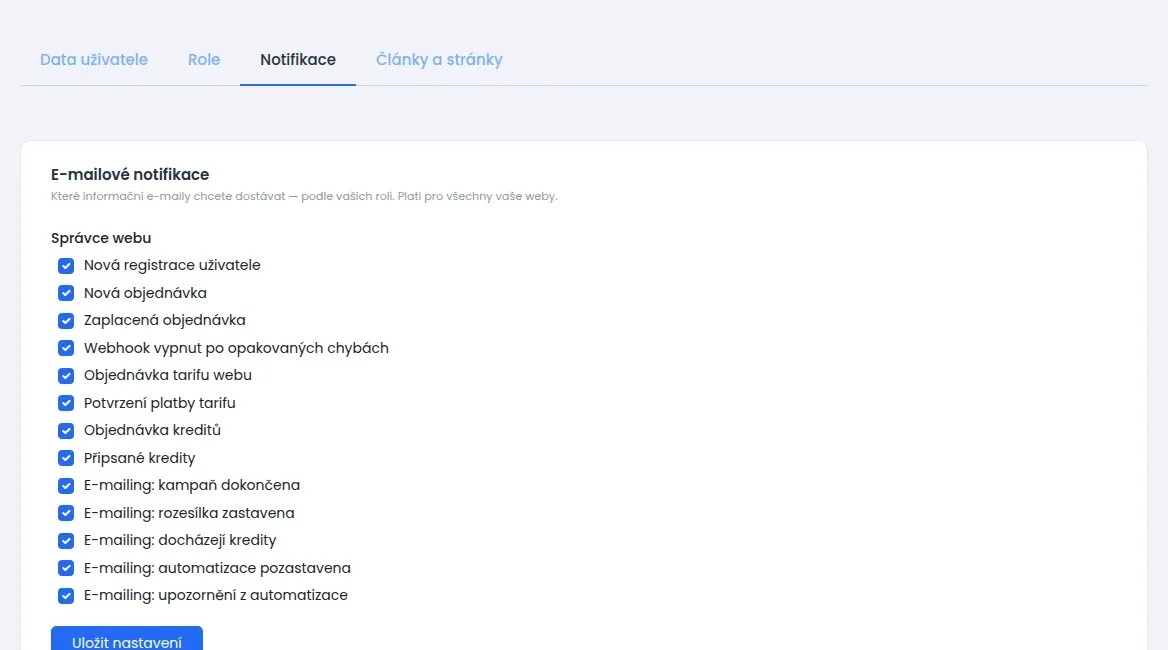
Task: Open the Data uživatele tab
Action: pyautogui.click(x=94, y=60)
